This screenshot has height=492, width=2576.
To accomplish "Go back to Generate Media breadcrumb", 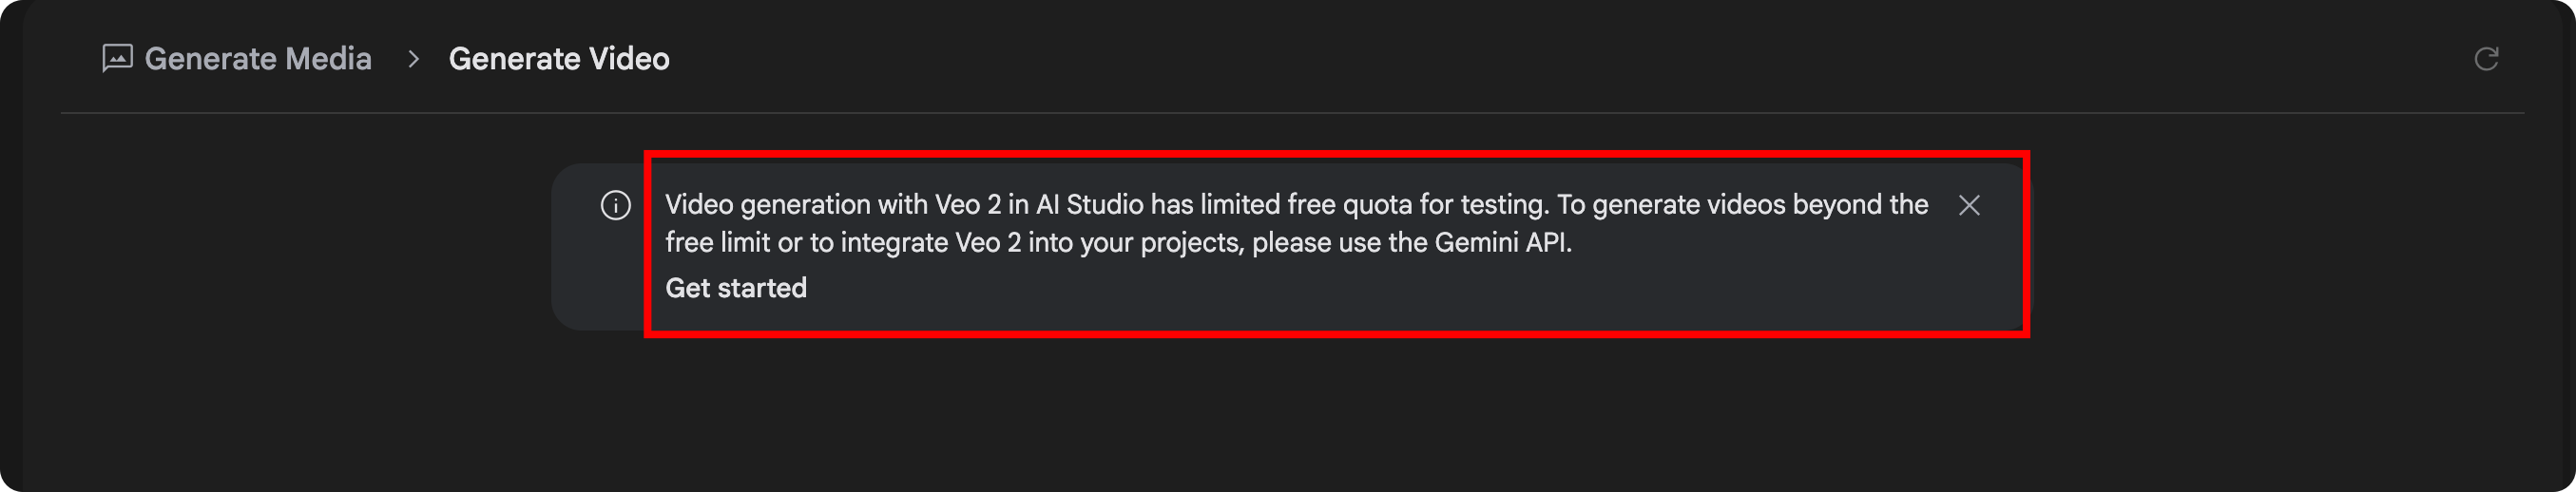I will click(x=258, y=59).
